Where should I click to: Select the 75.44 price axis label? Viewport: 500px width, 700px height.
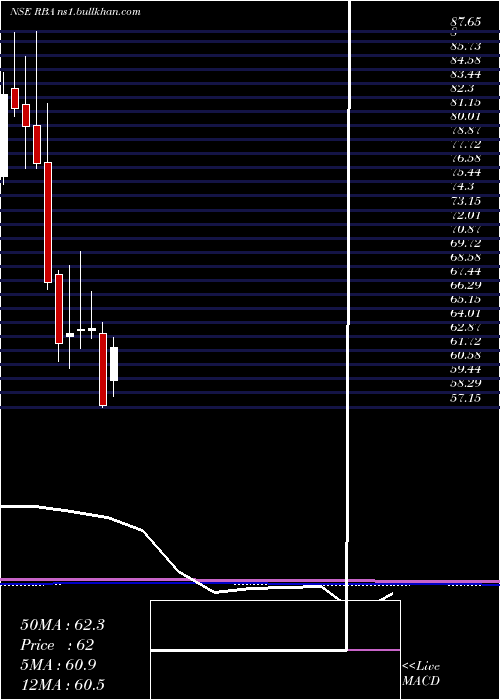coord(466,172)
